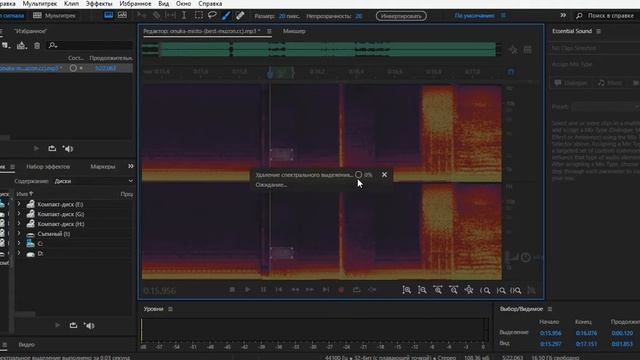The image size is (640, 360).
Task: Switch to the Маркеры tab
Action: (x=103, y=167)
